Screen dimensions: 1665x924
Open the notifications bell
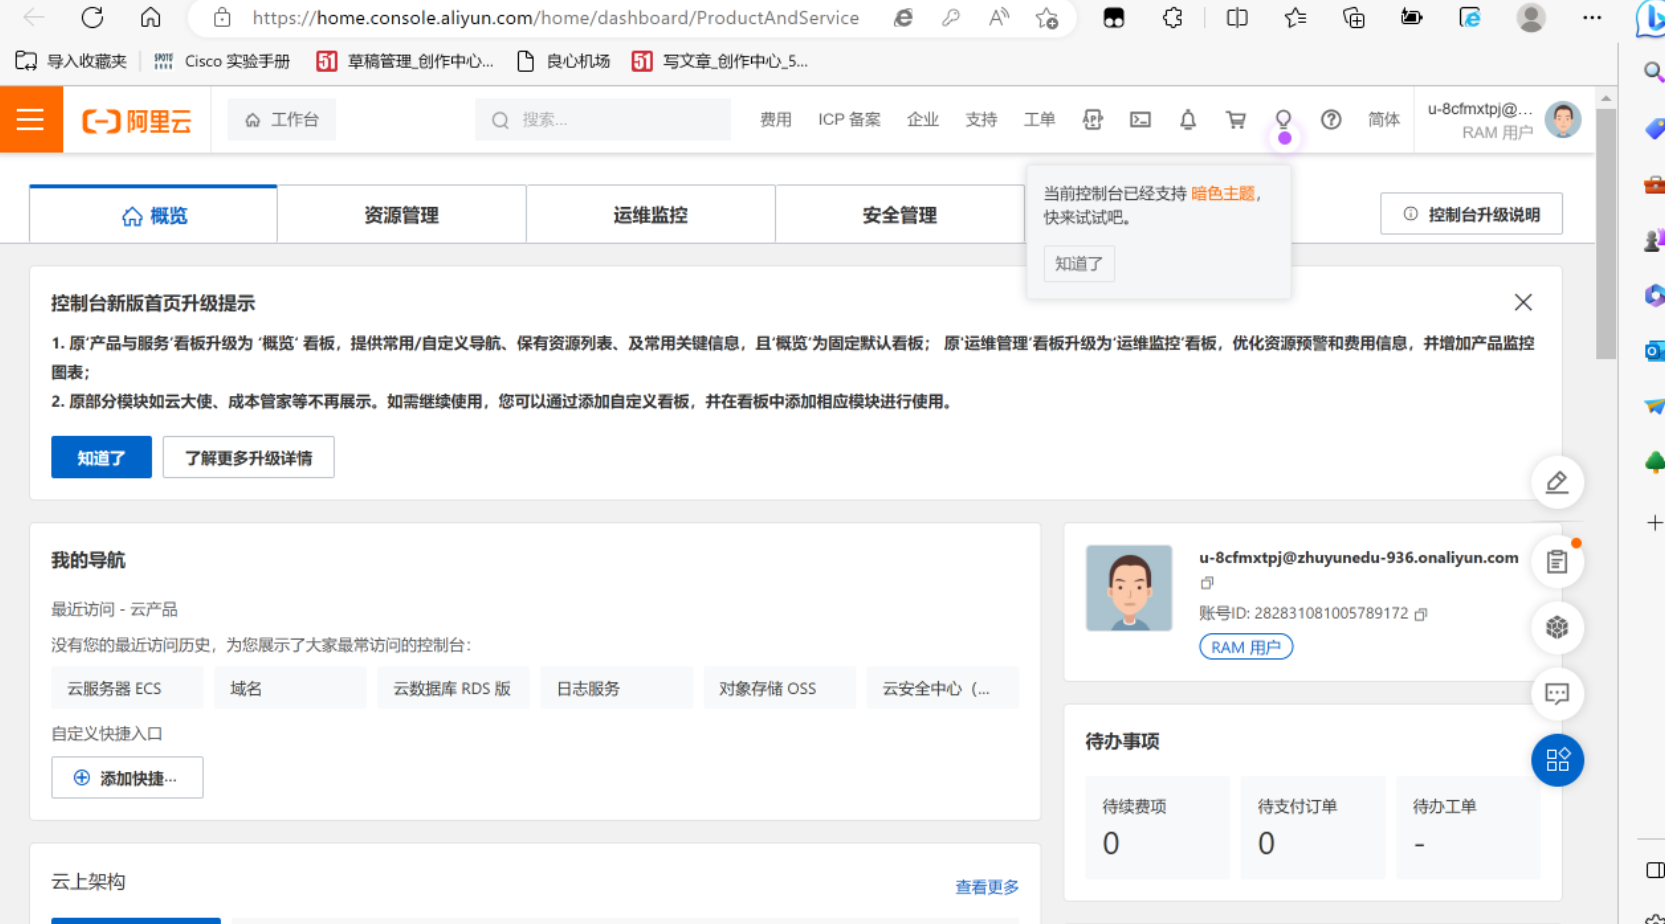tap(1188, 120)
